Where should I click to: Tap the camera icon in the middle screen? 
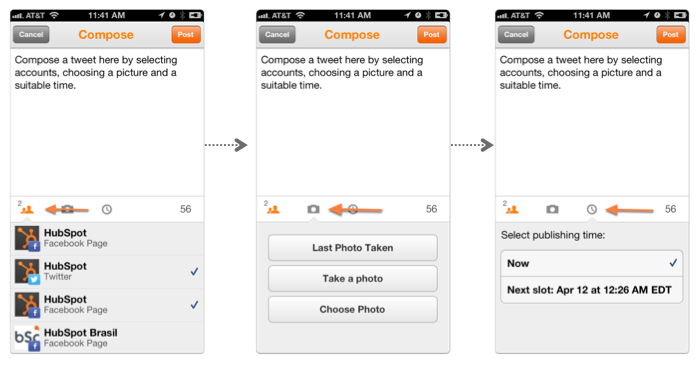313,209
